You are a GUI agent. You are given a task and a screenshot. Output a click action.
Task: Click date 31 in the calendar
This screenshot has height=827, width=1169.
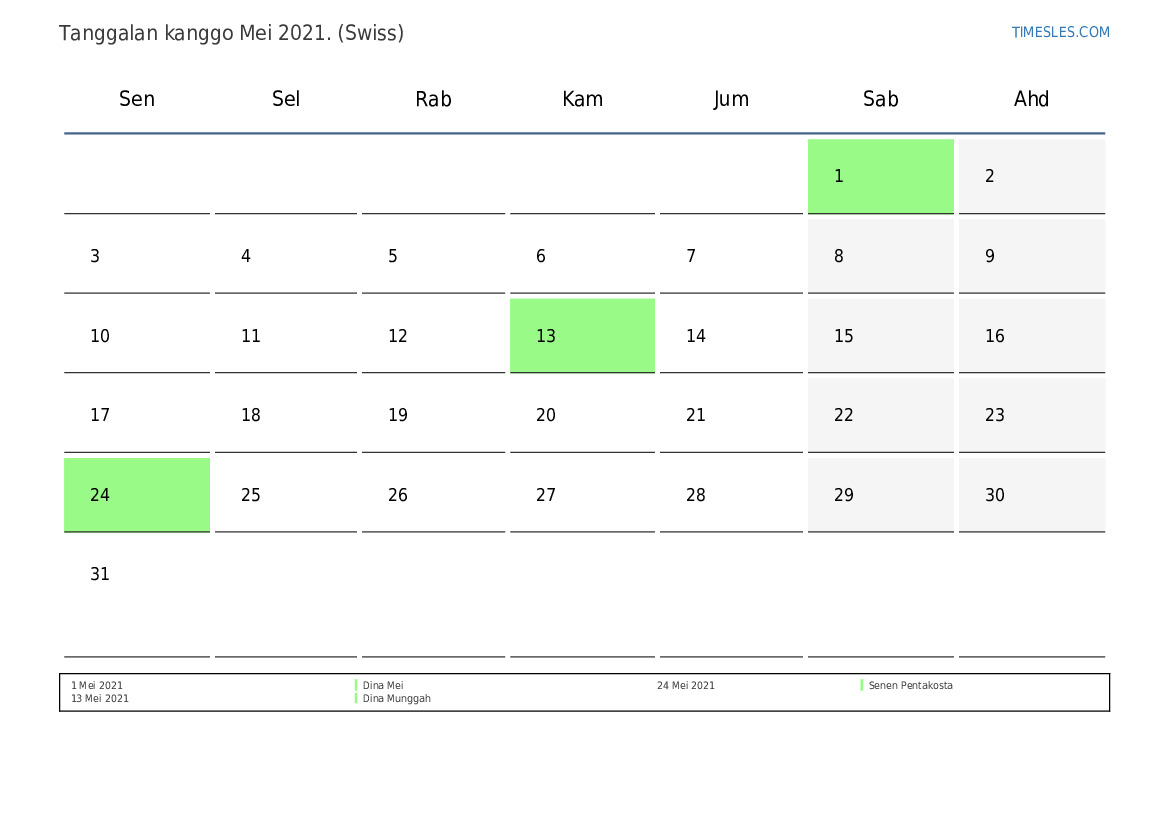click(x=100, y=574)
